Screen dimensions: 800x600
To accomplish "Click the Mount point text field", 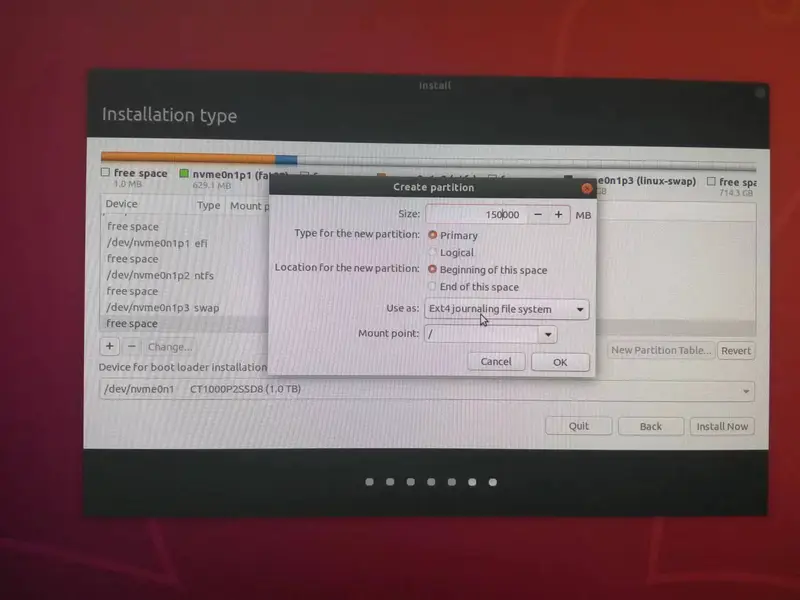I will [x=482, y=334].
